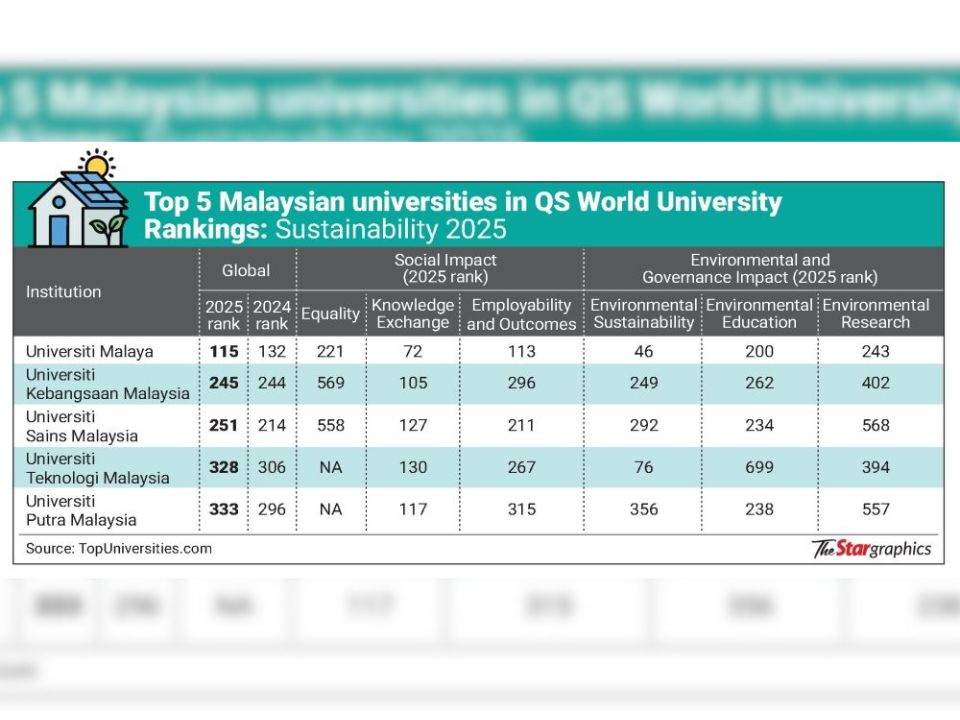Viewport: 960px width, 720px height.
Task: Click Universiti Sains Malaysia's Environmental Sustainability '292'
Action: [643, 426]
